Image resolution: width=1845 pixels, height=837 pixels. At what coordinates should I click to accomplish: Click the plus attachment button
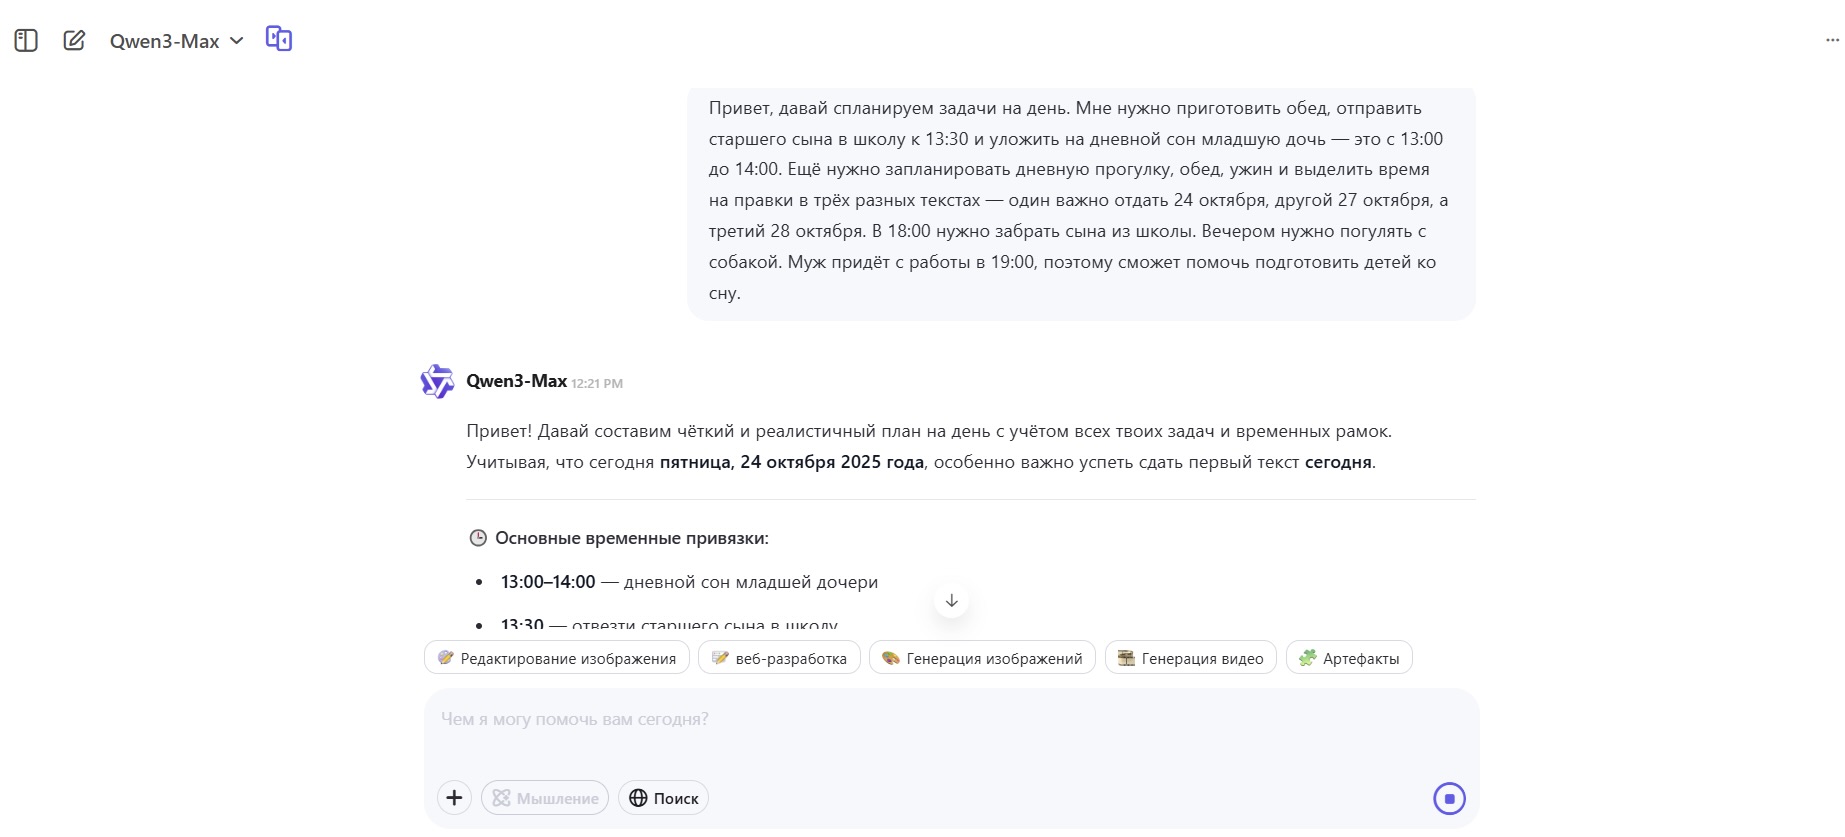(454, 798)
